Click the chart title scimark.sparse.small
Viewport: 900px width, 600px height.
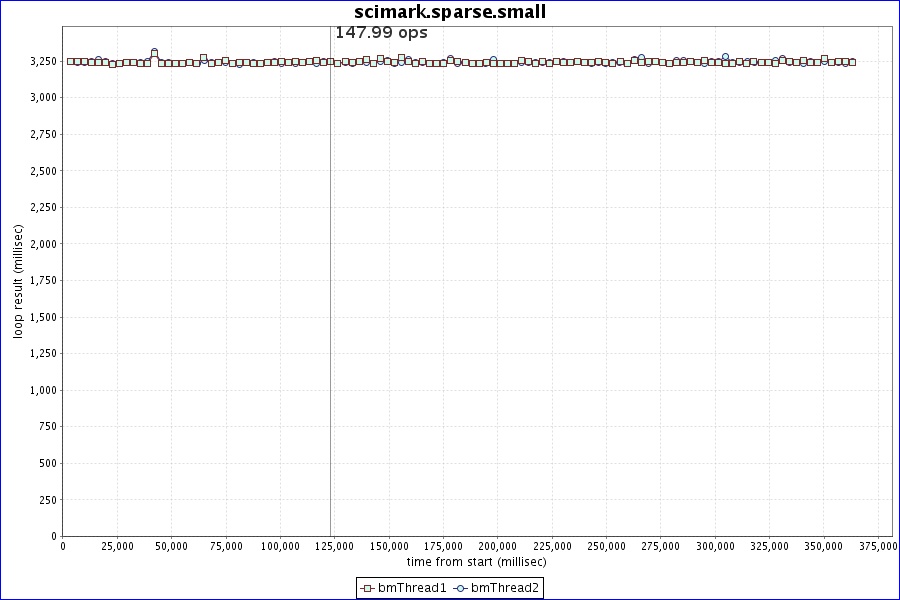click(450, 12)
